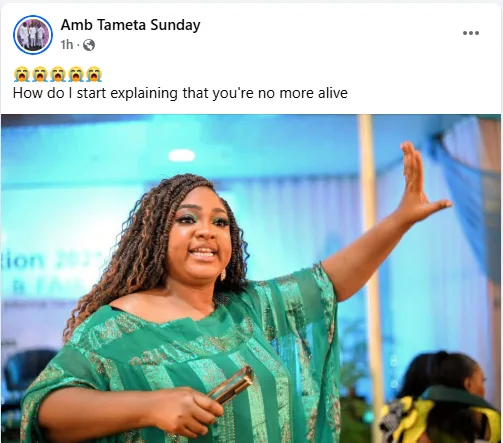
Task: Click the Public globe privacy icon
Action: 89,45
